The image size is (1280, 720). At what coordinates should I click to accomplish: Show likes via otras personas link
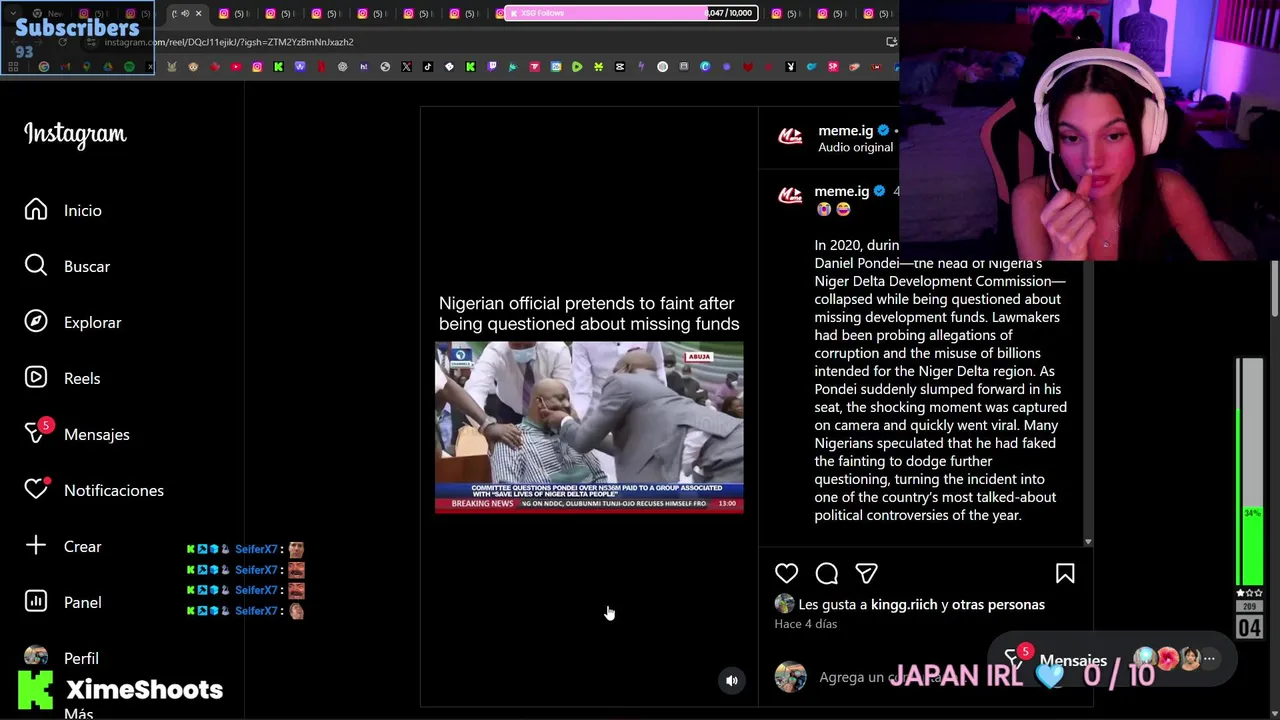(x=998, y=604)
